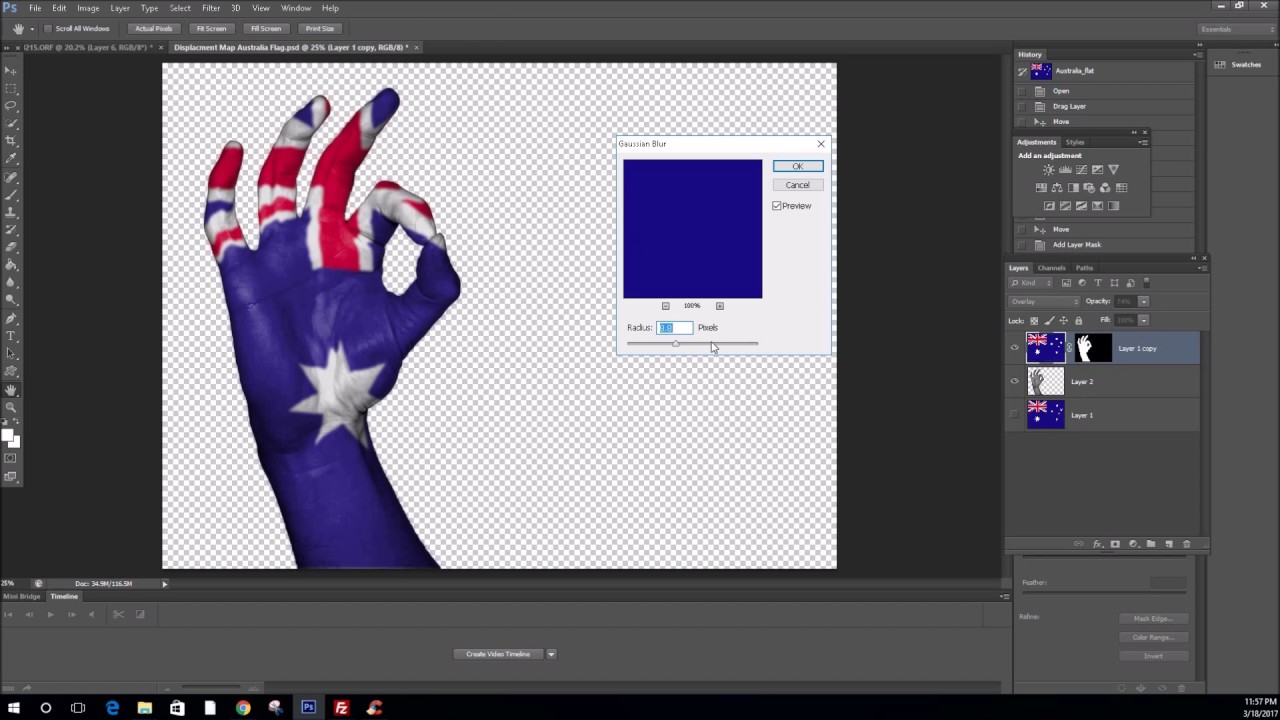This screenshot has height=720, width=1280.
Task: Toggle layer filtering switch in Layers panel
Action: [1146, 283]
